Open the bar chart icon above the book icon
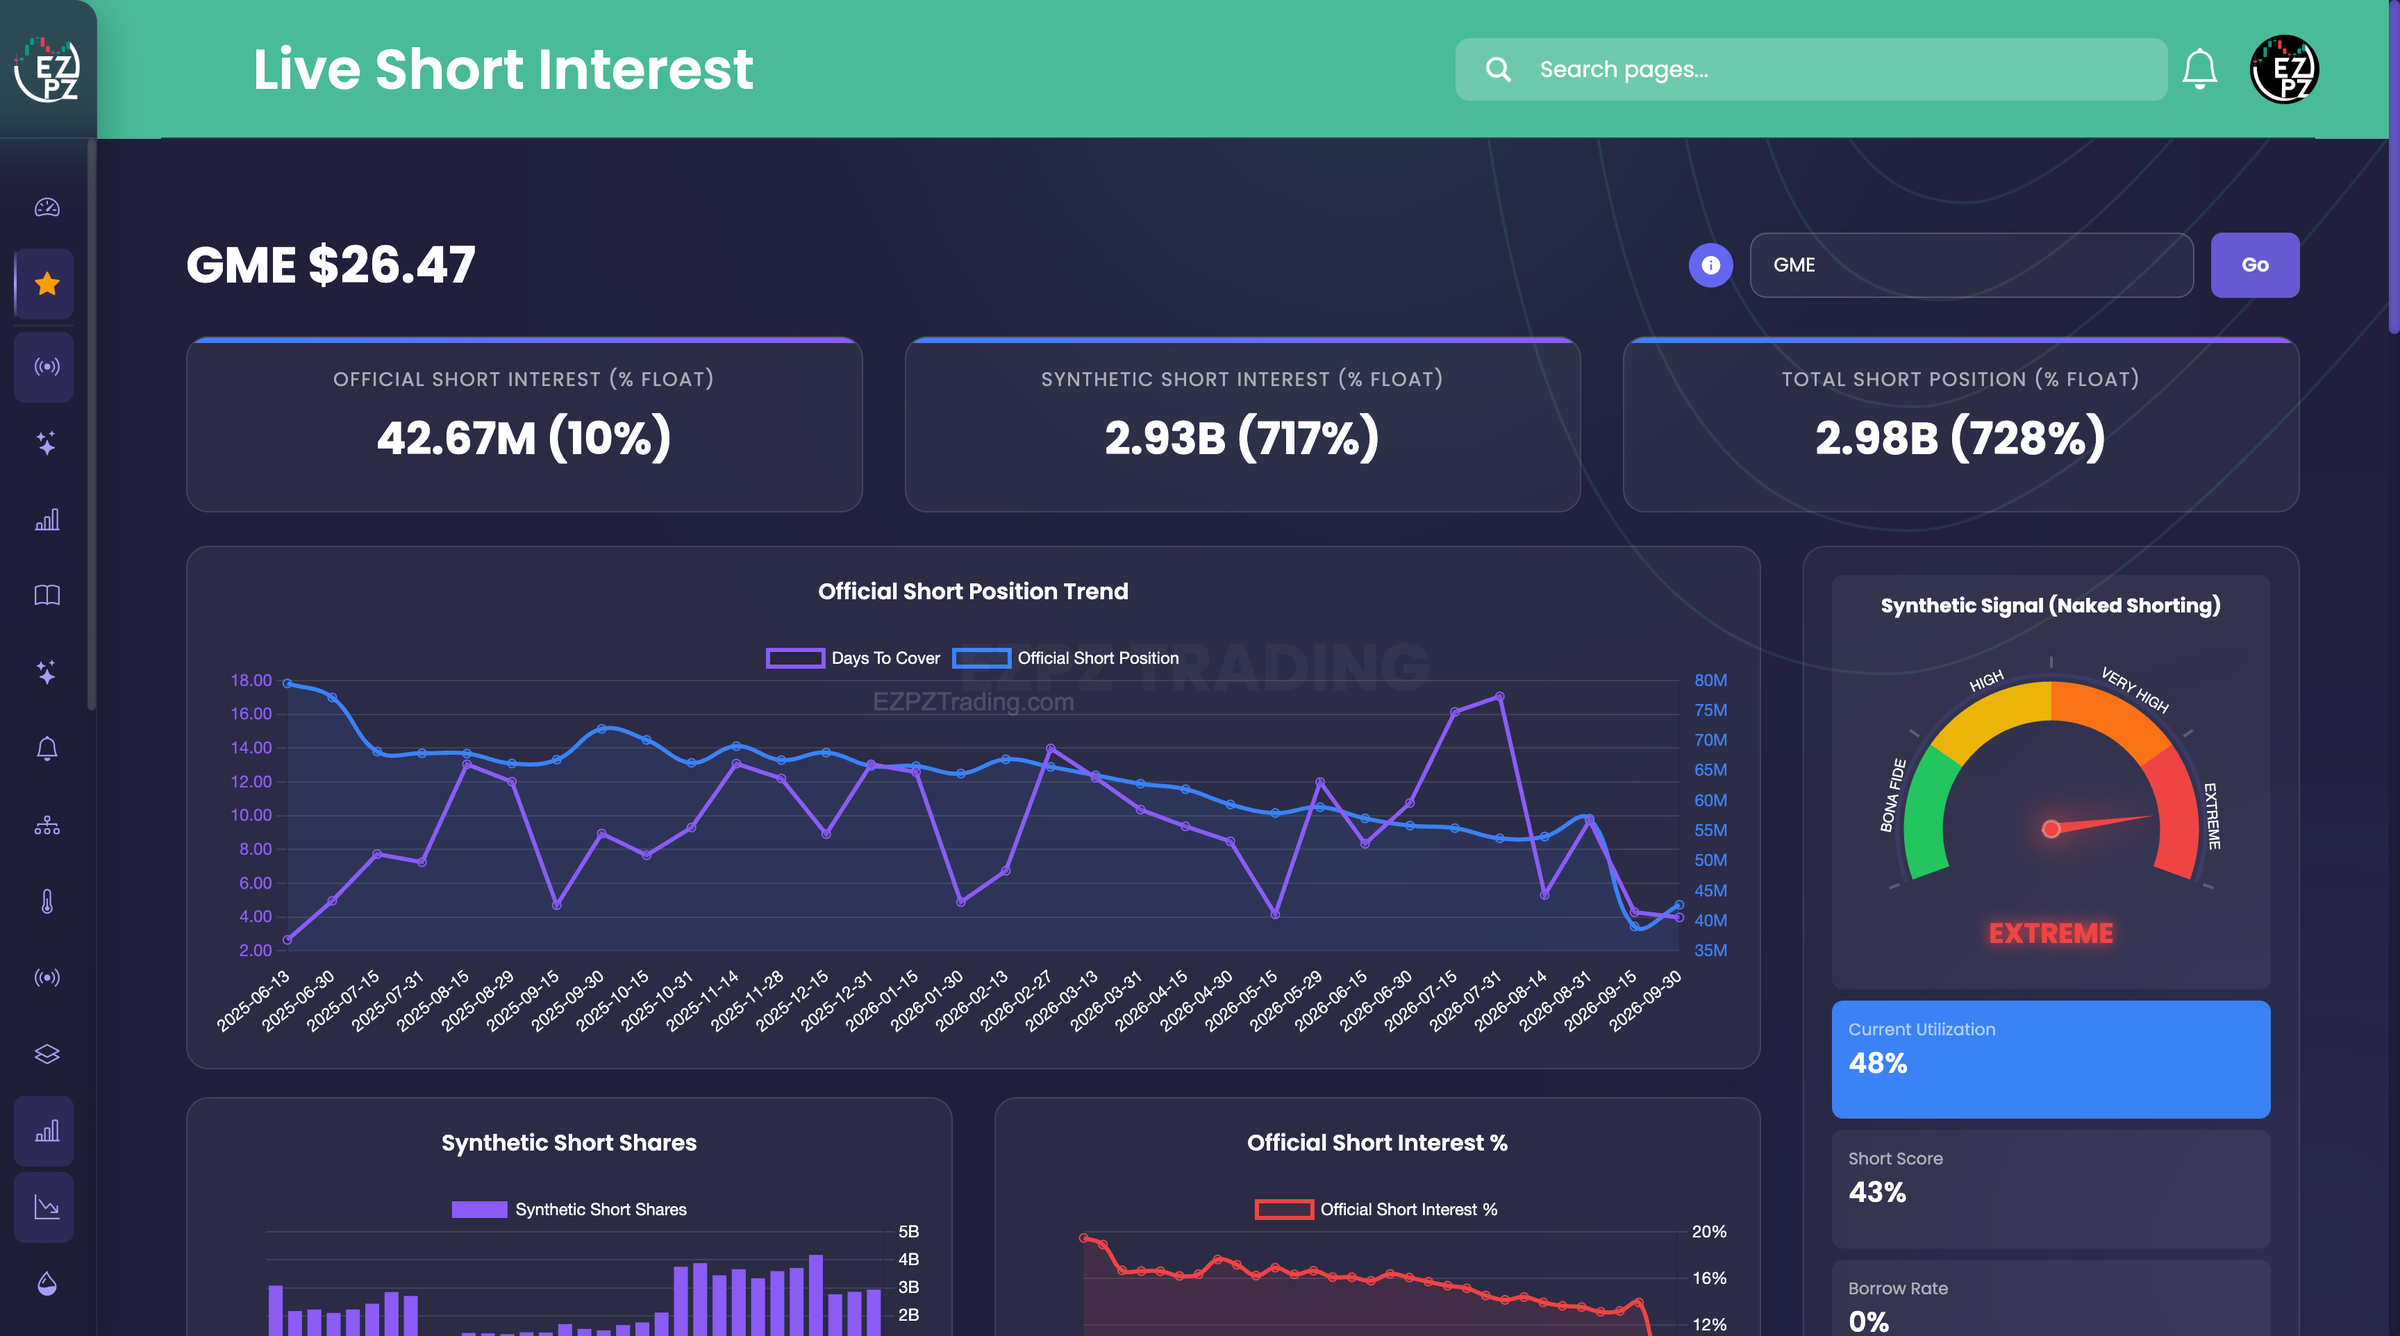This screenshot has width=2400, height=1336. point(47,520)
